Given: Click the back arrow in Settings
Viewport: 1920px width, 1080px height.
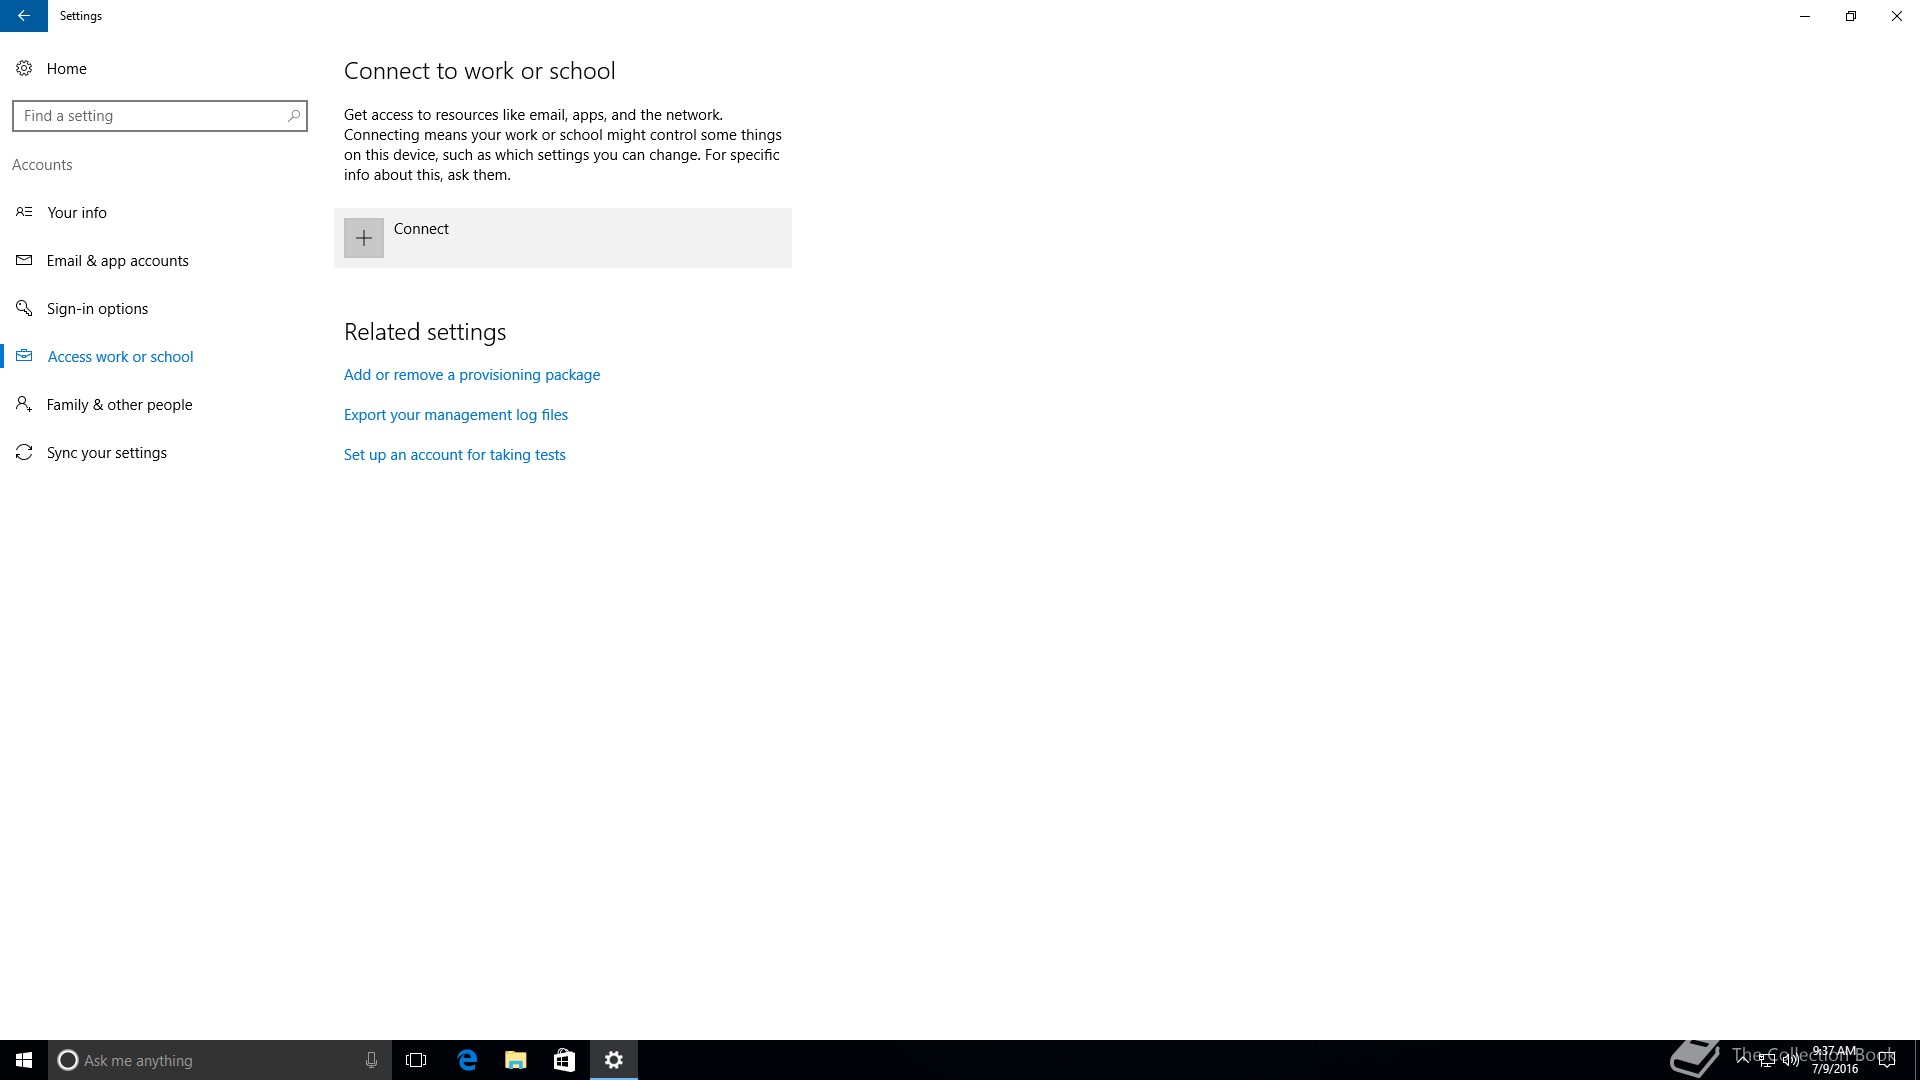Looking at the screenshot, I should pyautogui.click(x=23, y=16).
